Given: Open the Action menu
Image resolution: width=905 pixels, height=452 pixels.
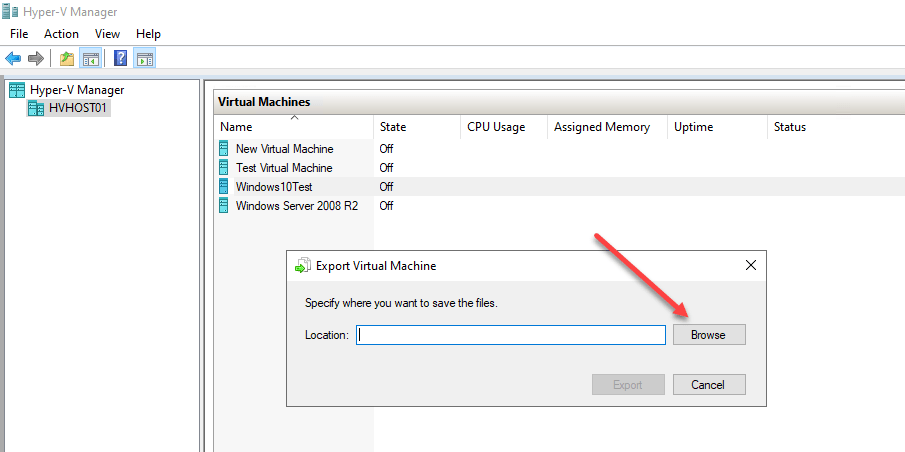Looking at the screenshot, I should point(61,34).
